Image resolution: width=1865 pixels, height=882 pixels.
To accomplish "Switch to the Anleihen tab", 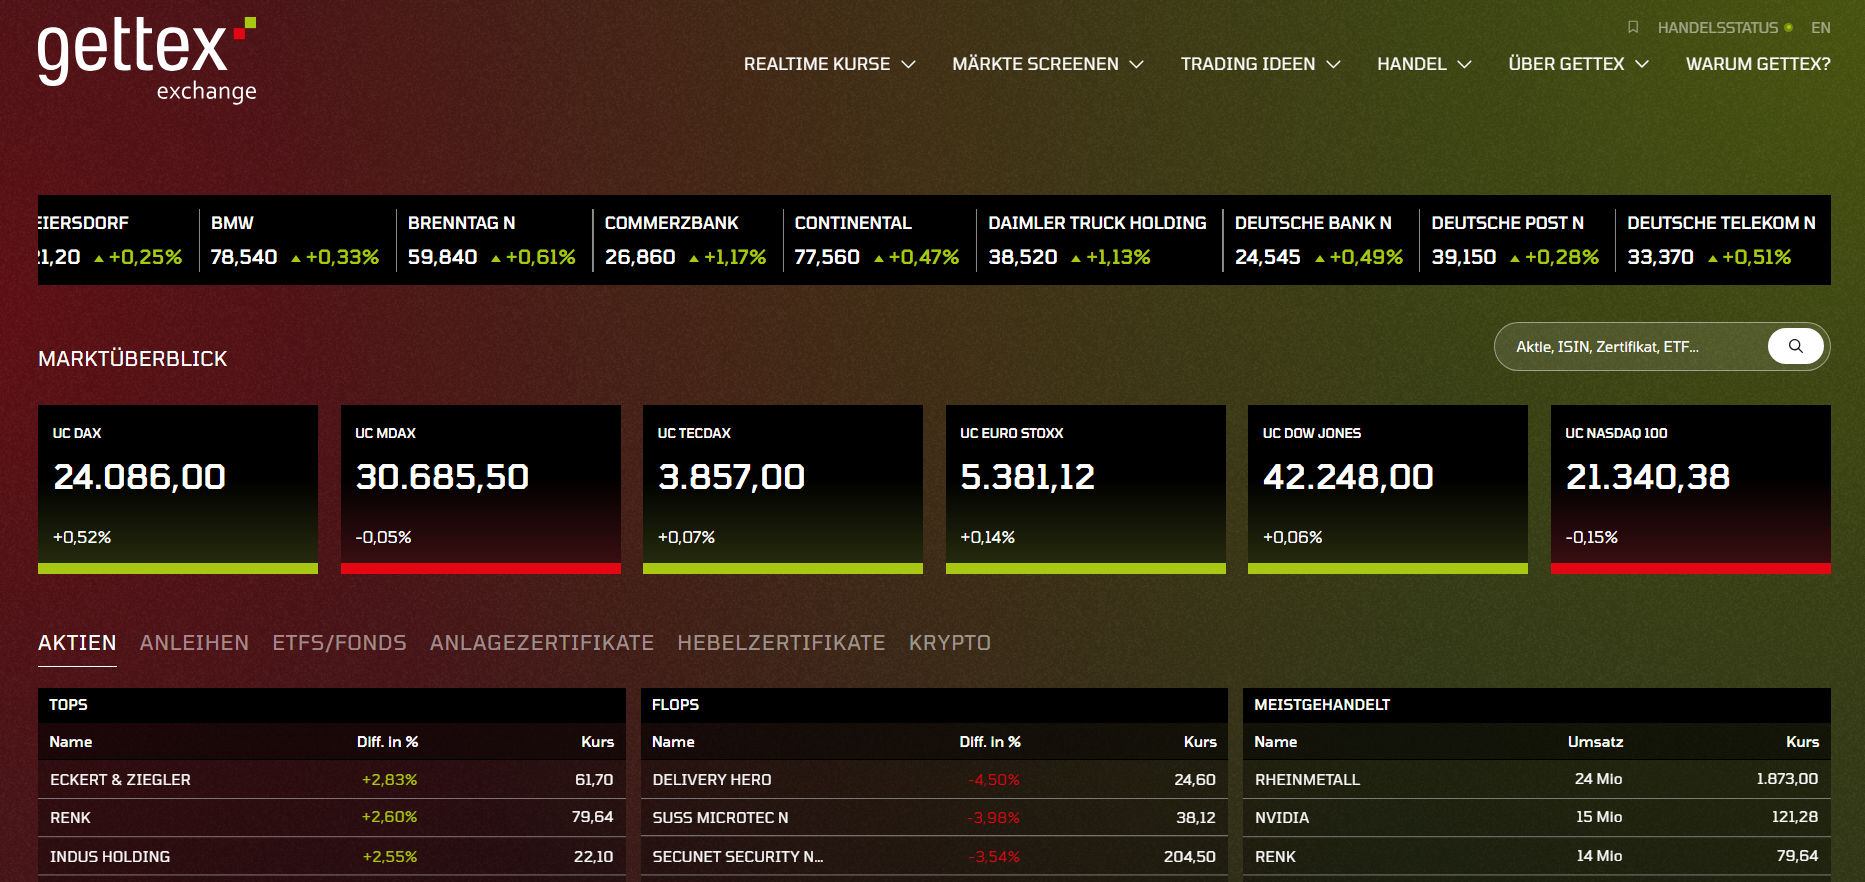I will coord(194,643).
